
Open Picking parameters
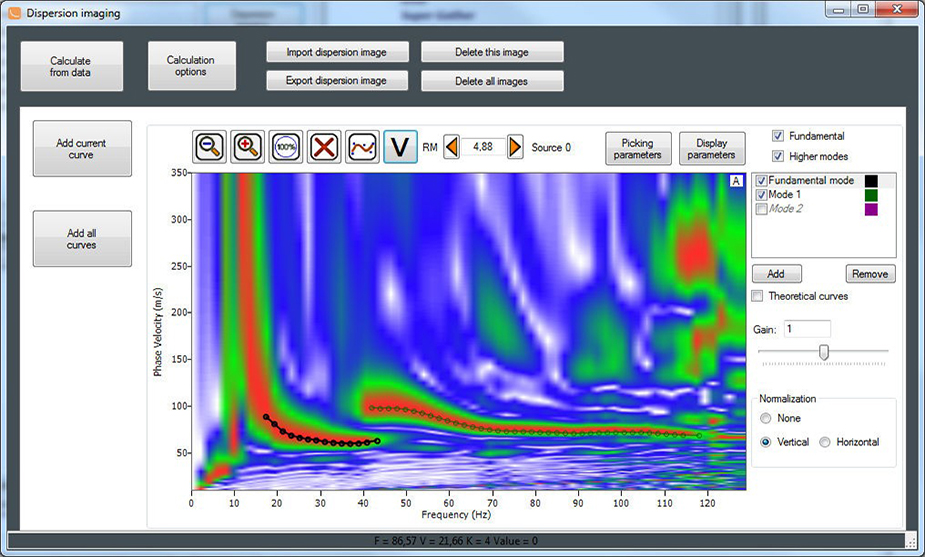point(638,148)
